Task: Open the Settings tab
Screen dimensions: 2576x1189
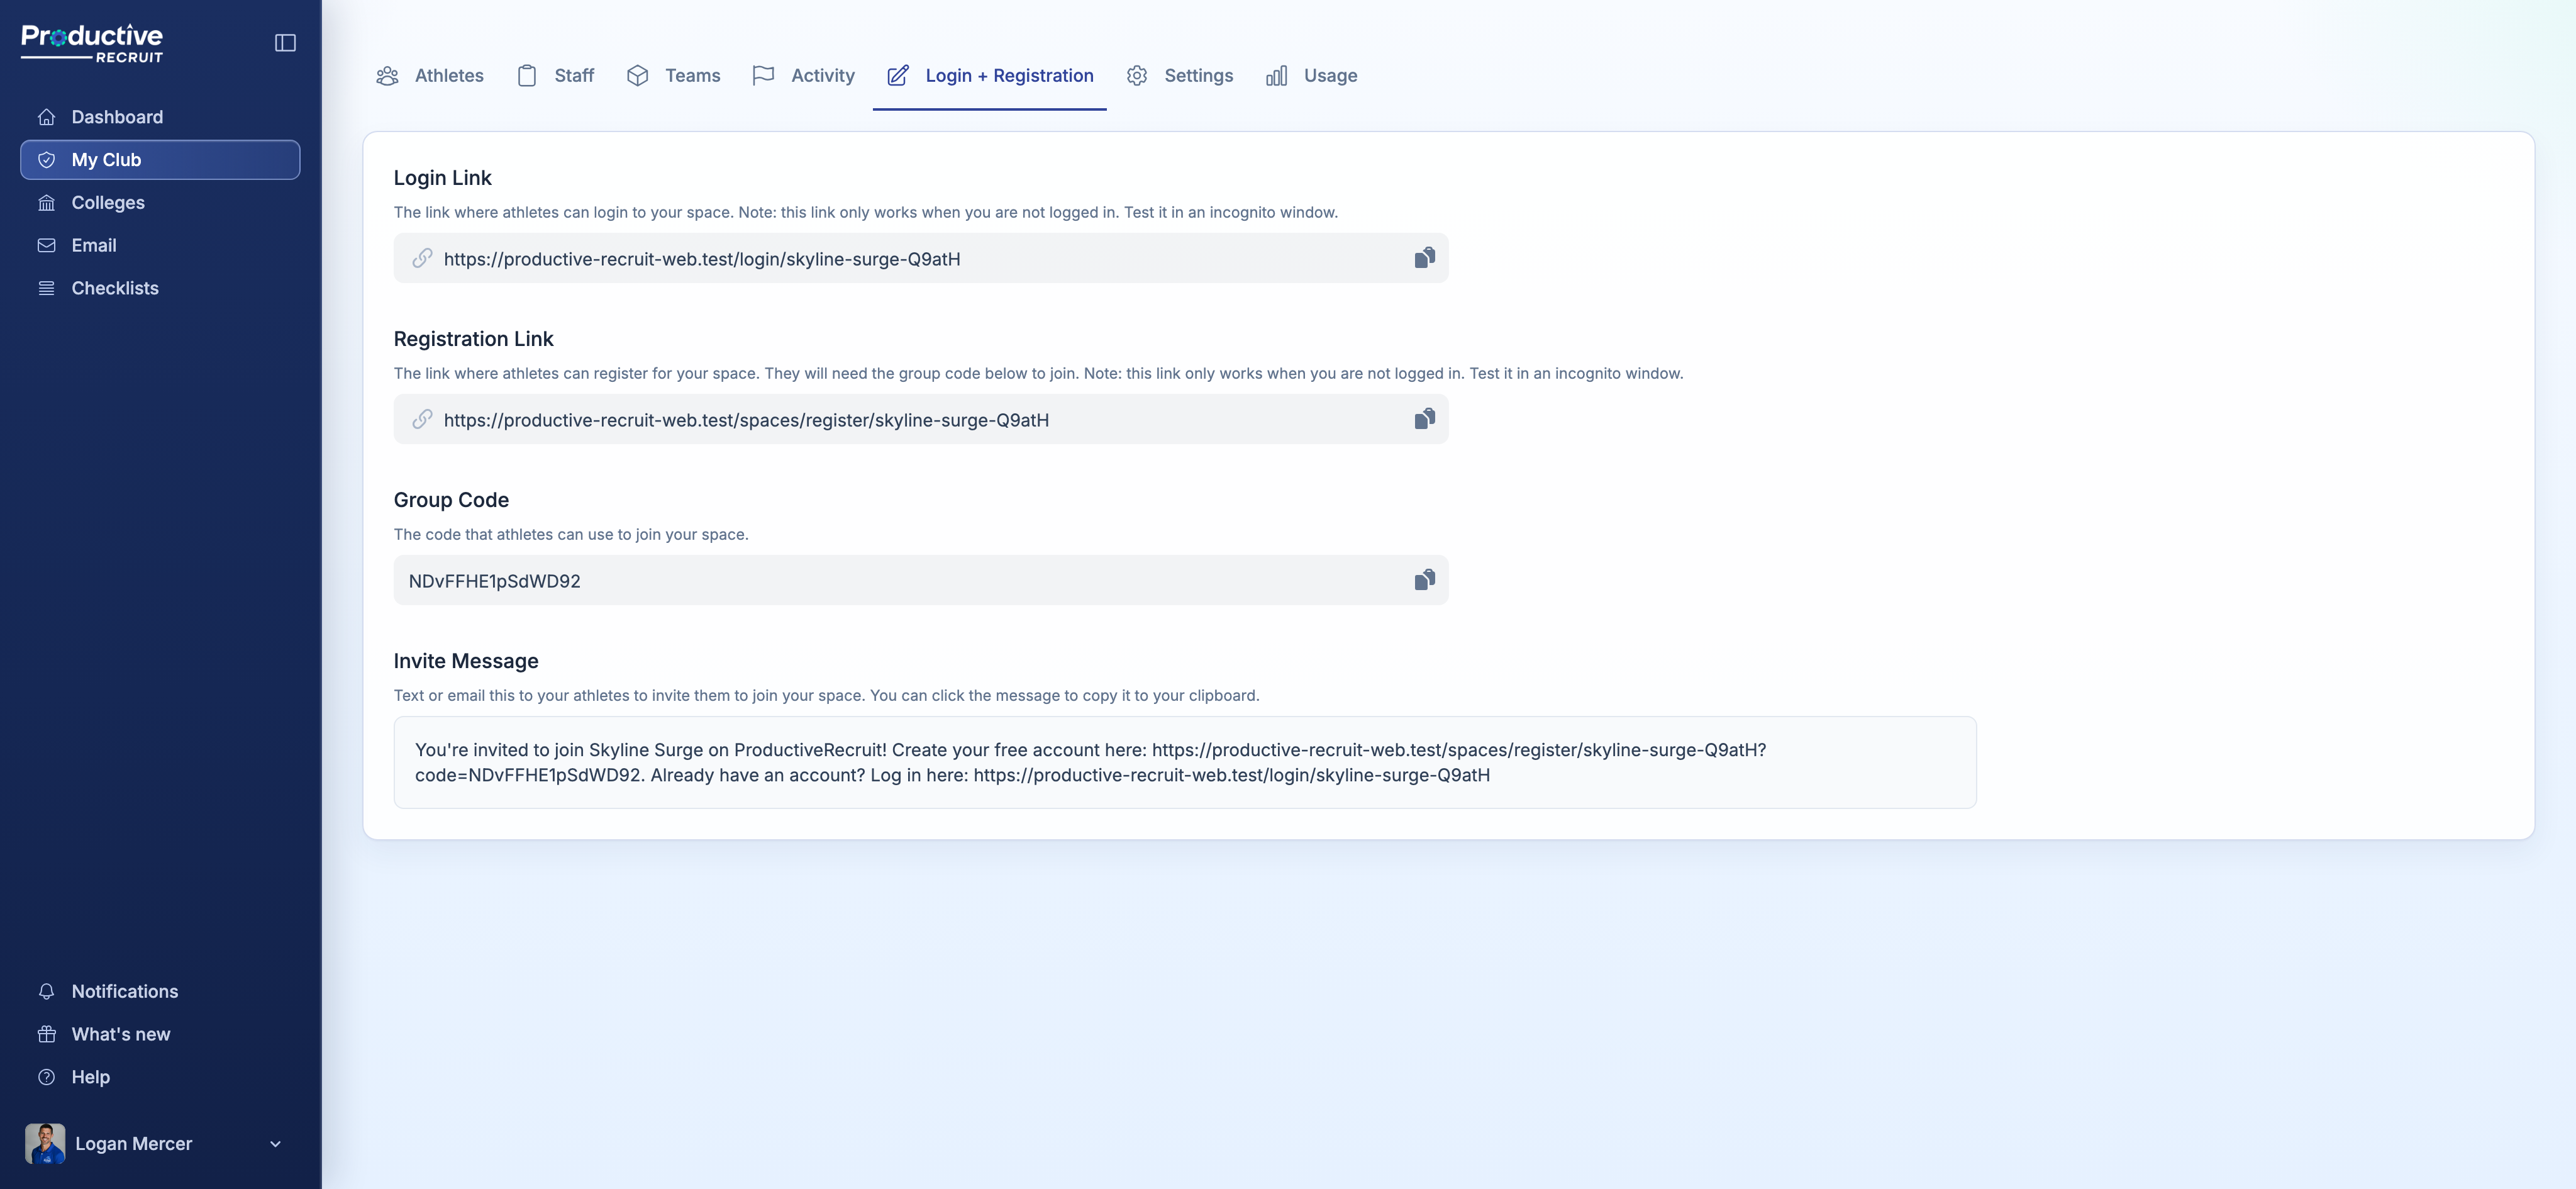Action: pyautogui.click(x=1180, y=76)
